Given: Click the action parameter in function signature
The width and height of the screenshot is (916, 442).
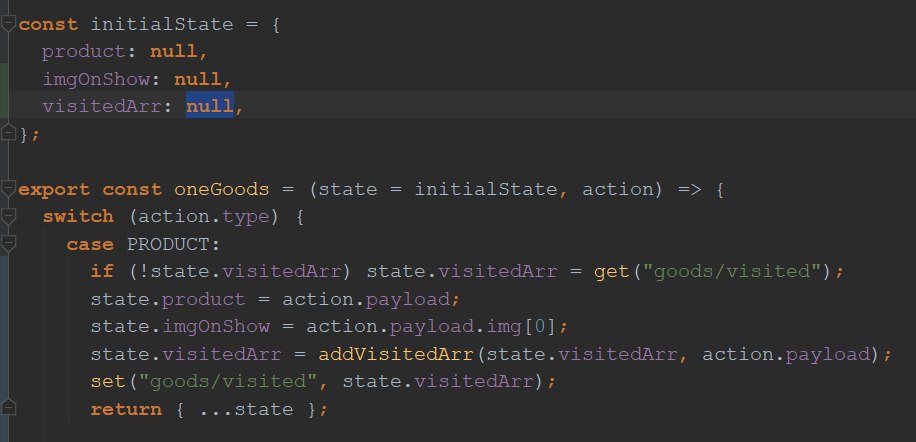Looking at the screenshot, I should click(618, 189).
